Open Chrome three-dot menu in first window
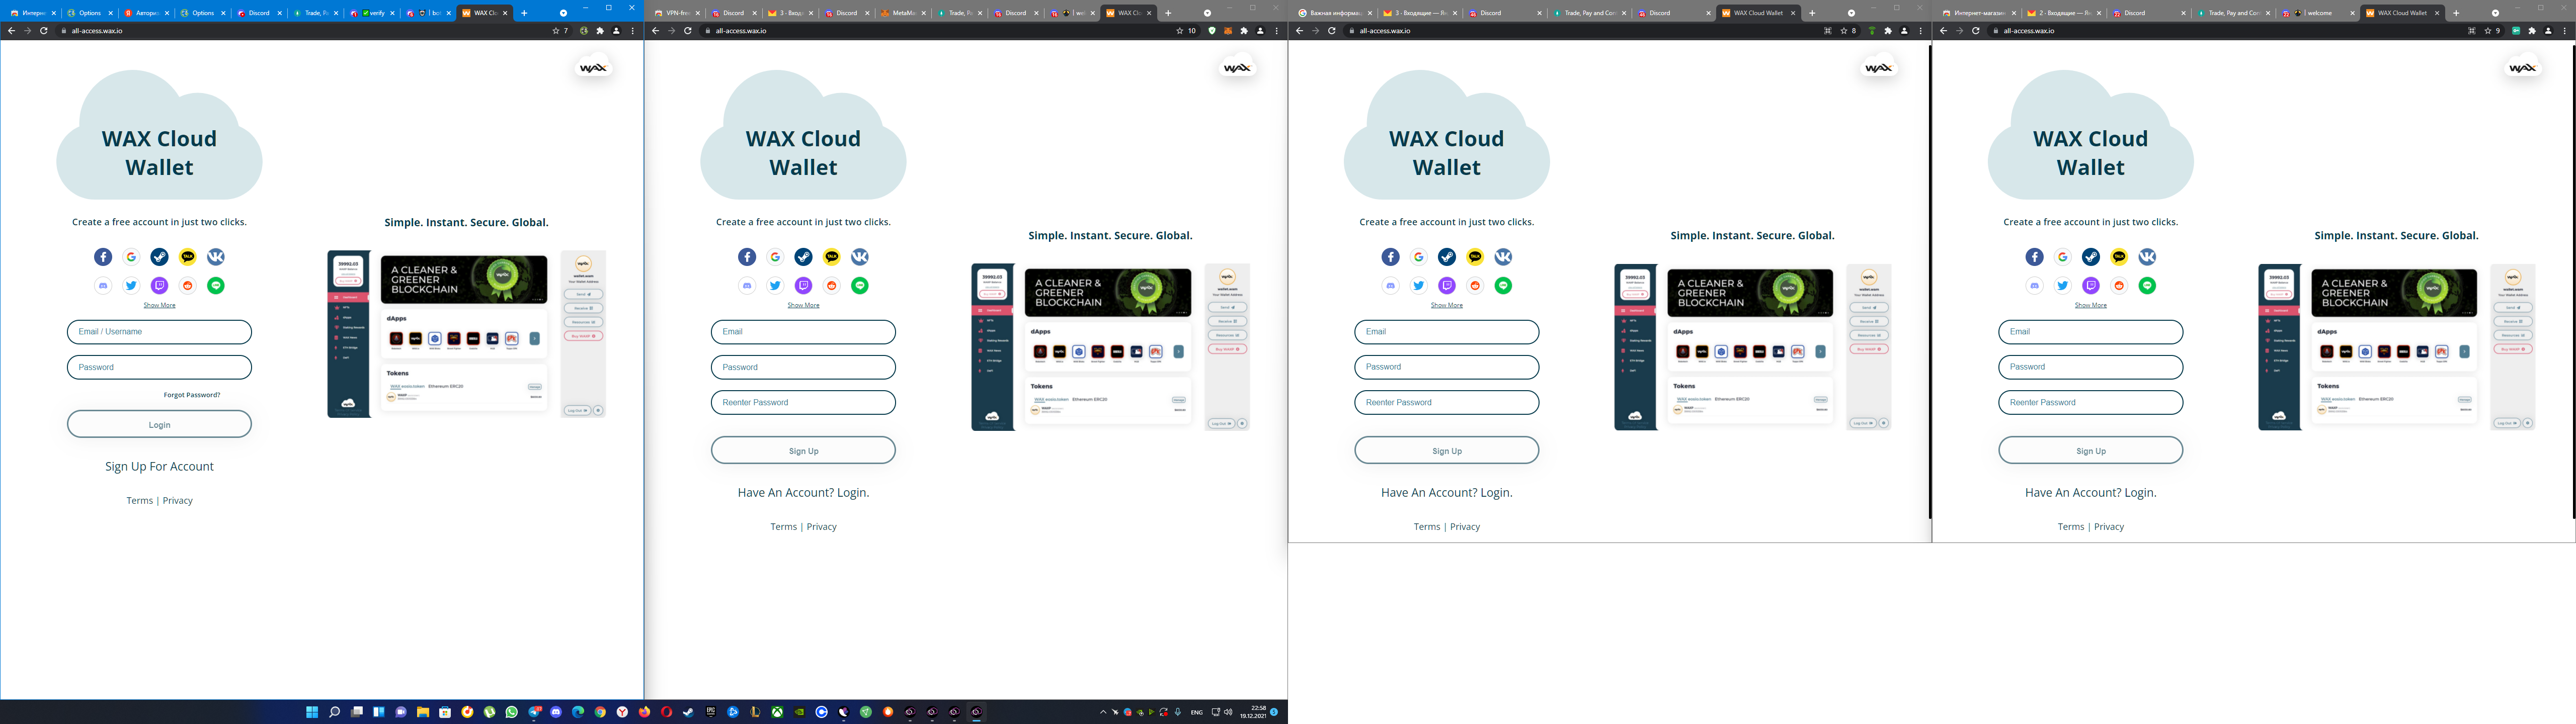This screenshot has height=724, width=2576. pos(632,31)
